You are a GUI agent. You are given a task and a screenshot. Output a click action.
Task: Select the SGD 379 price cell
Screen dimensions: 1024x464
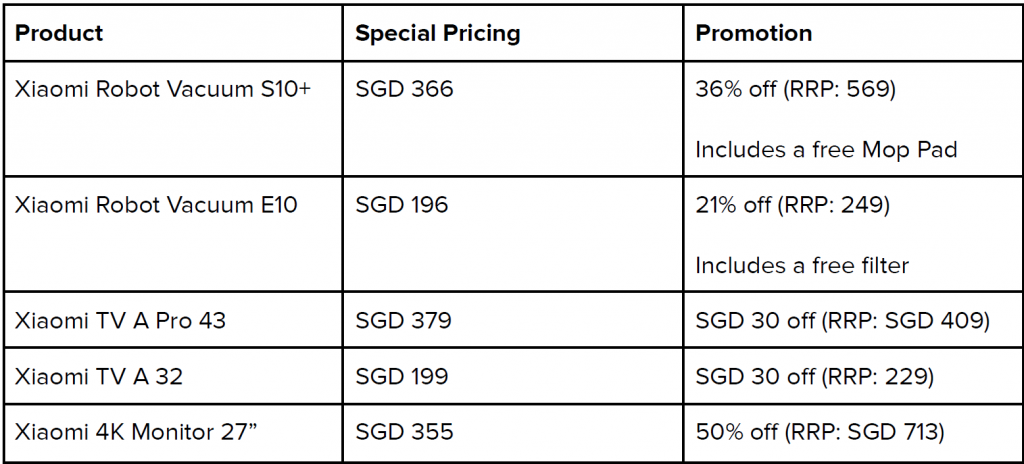(x=513, y=320)
